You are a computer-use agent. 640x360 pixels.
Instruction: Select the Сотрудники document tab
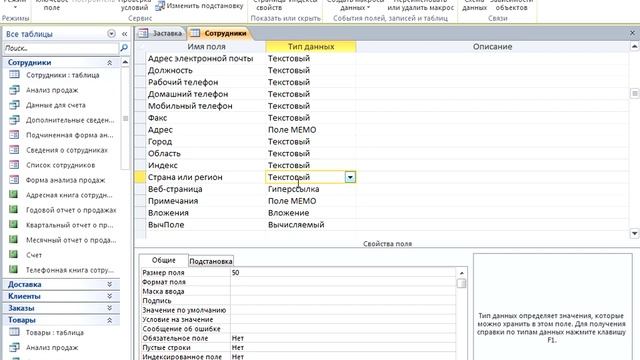point(220,33)
